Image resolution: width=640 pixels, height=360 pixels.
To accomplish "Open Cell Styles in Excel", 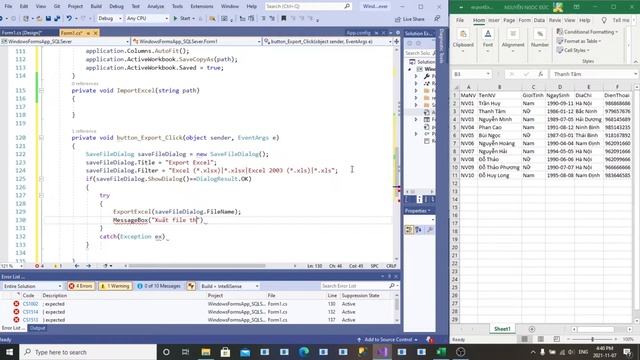I will pos(573,50).
